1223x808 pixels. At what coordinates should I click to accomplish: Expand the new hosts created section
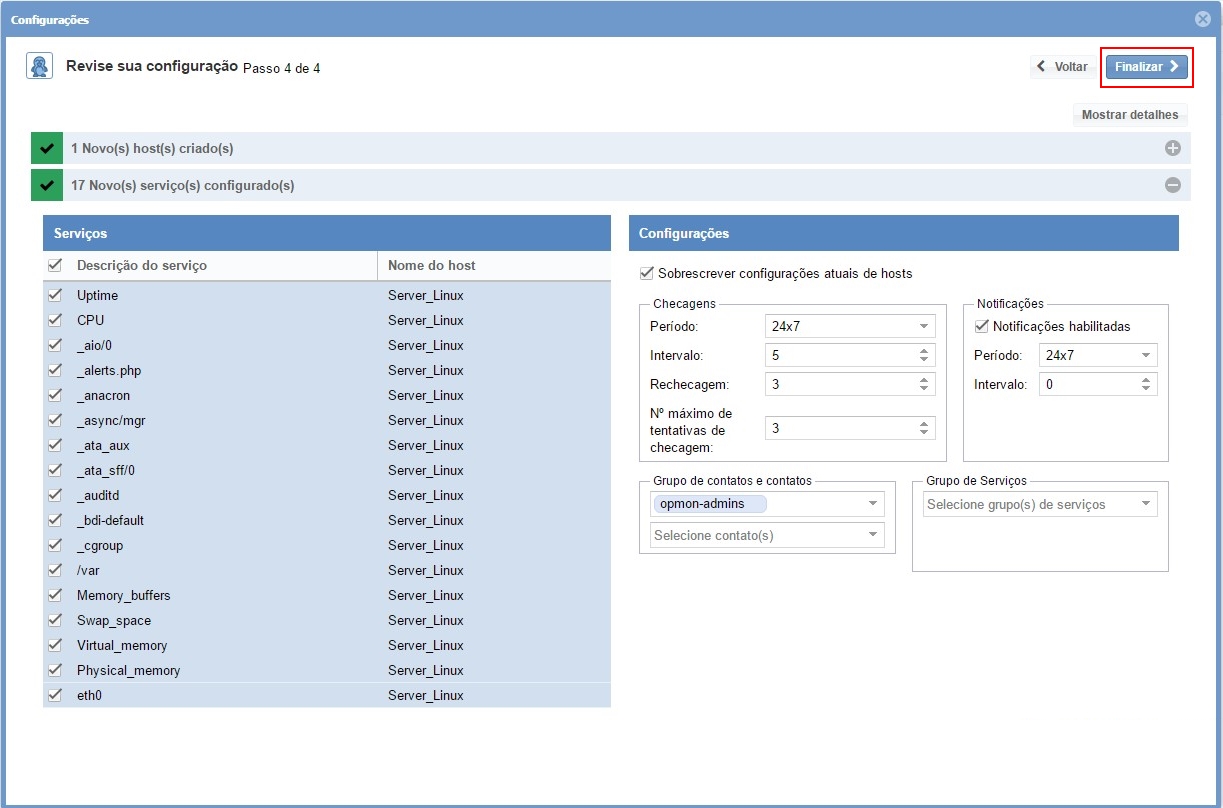point(1172,149)
